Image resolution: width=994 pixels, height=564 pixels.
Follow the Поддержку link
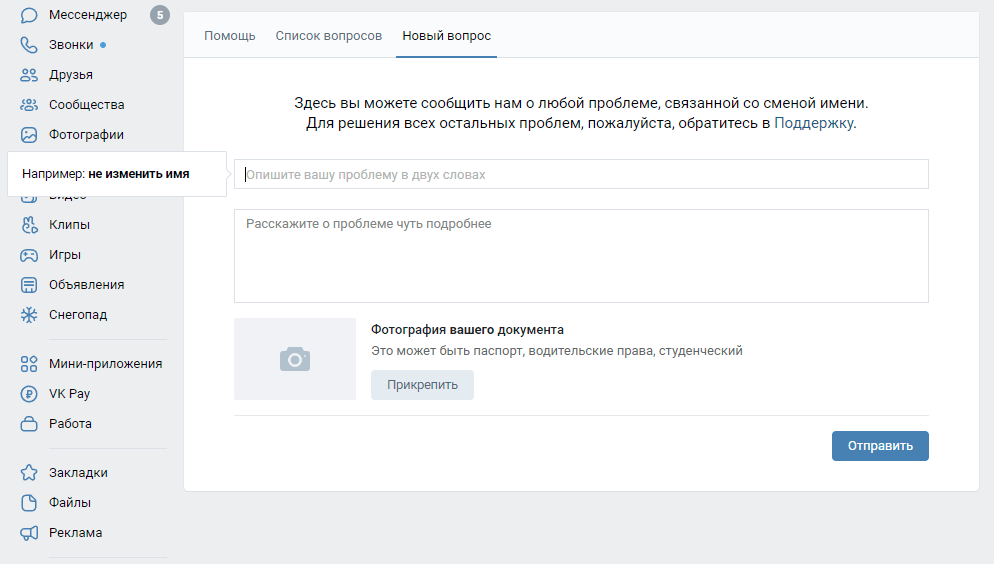pyautogui.click(x=814, y=123)
